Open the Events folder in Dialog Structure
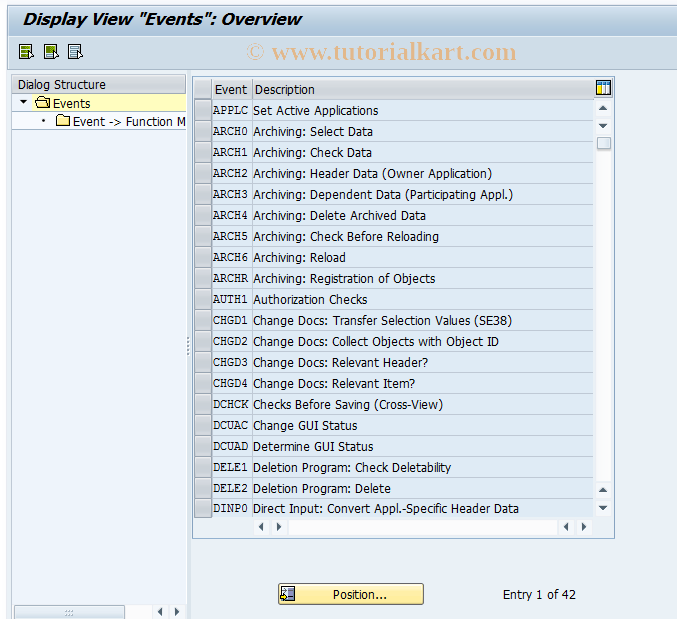 coord(63,103)
